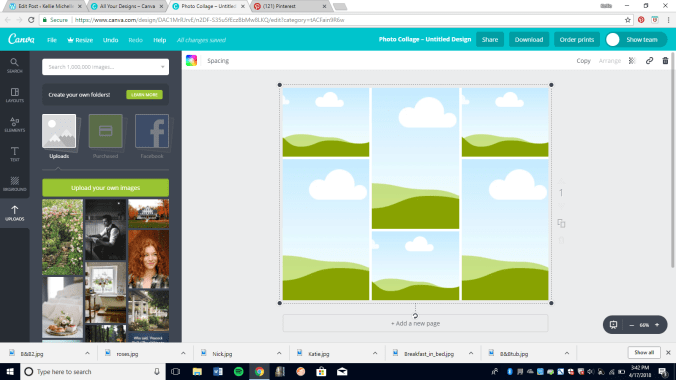Screen dimensions: 676x380
Task: Expand options for B&Btub.jpg download
Action: click(x=567, y=353)
